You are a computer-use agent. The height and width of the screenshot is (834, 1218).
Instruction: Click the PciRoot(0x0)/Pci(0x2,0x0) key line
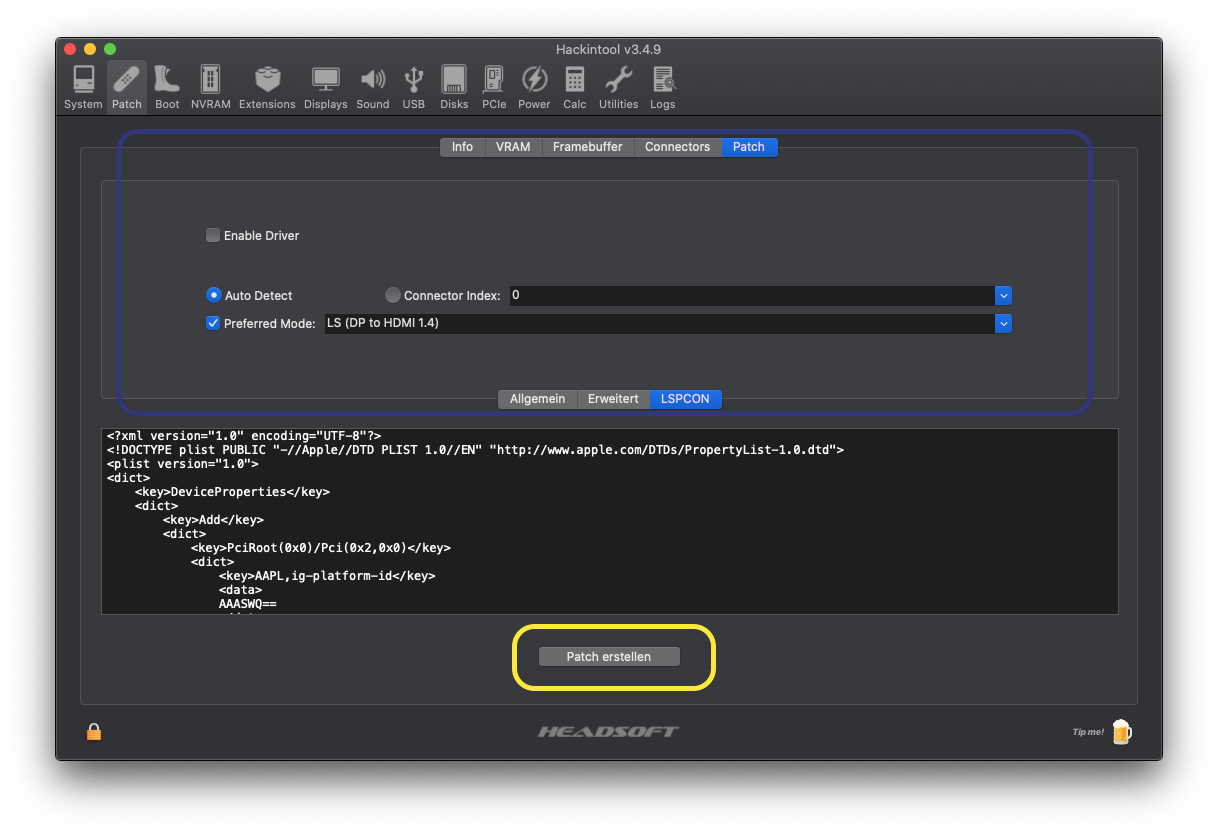tap(321, 548)
